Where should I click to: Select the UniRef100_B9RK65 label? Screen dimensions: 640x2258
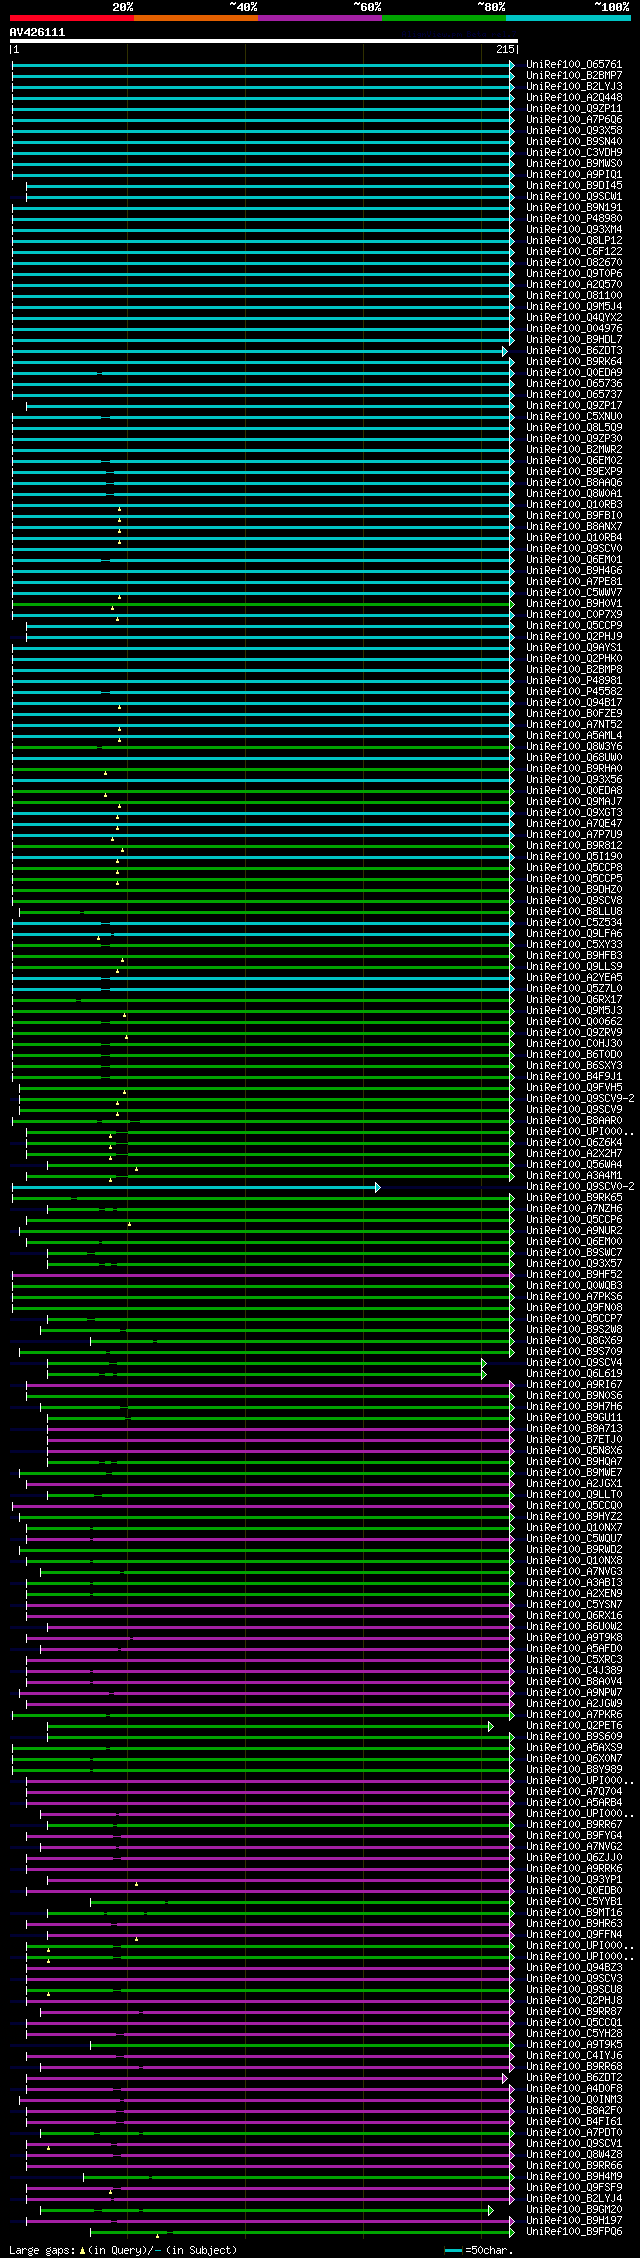coord(574,1197)
